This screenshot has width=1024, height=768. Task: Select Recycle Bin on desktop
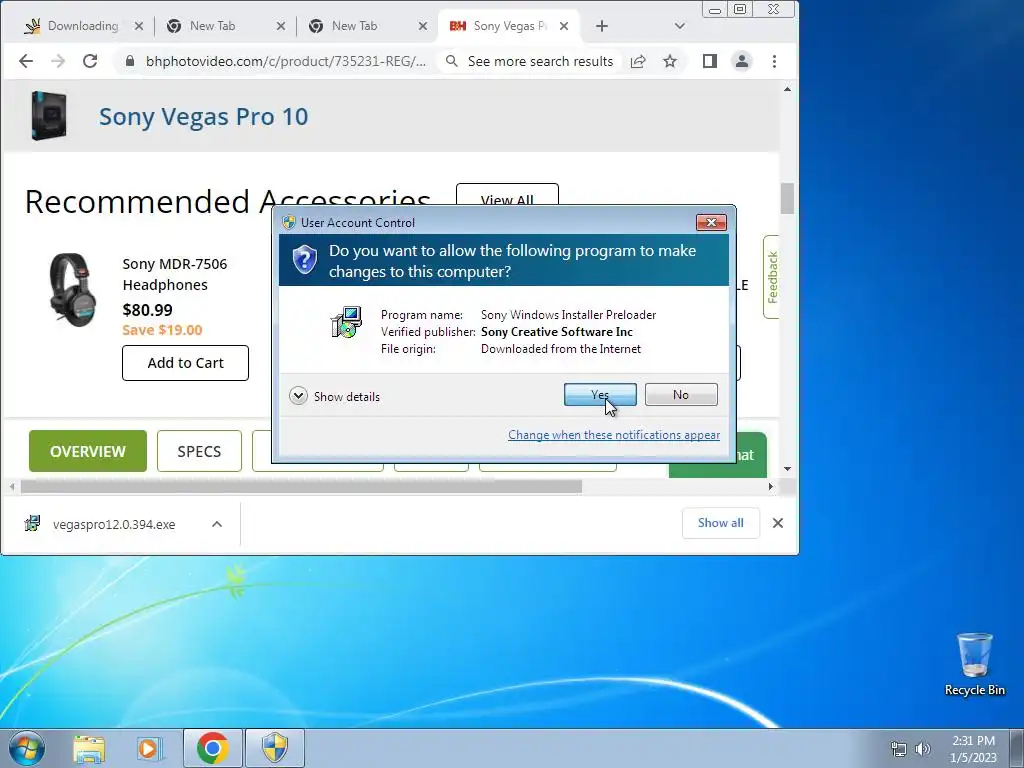pos(974,664)
